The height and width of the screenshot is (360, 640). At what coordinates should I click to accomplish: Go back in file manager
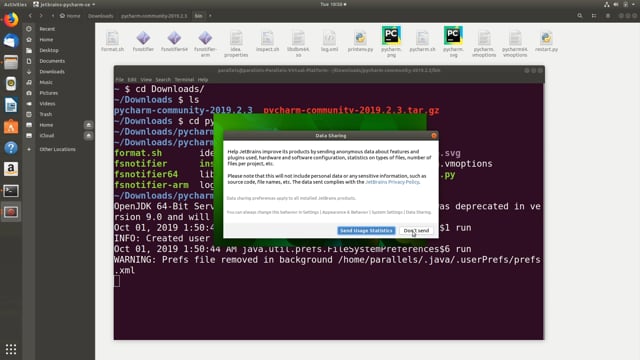[30, 16]
